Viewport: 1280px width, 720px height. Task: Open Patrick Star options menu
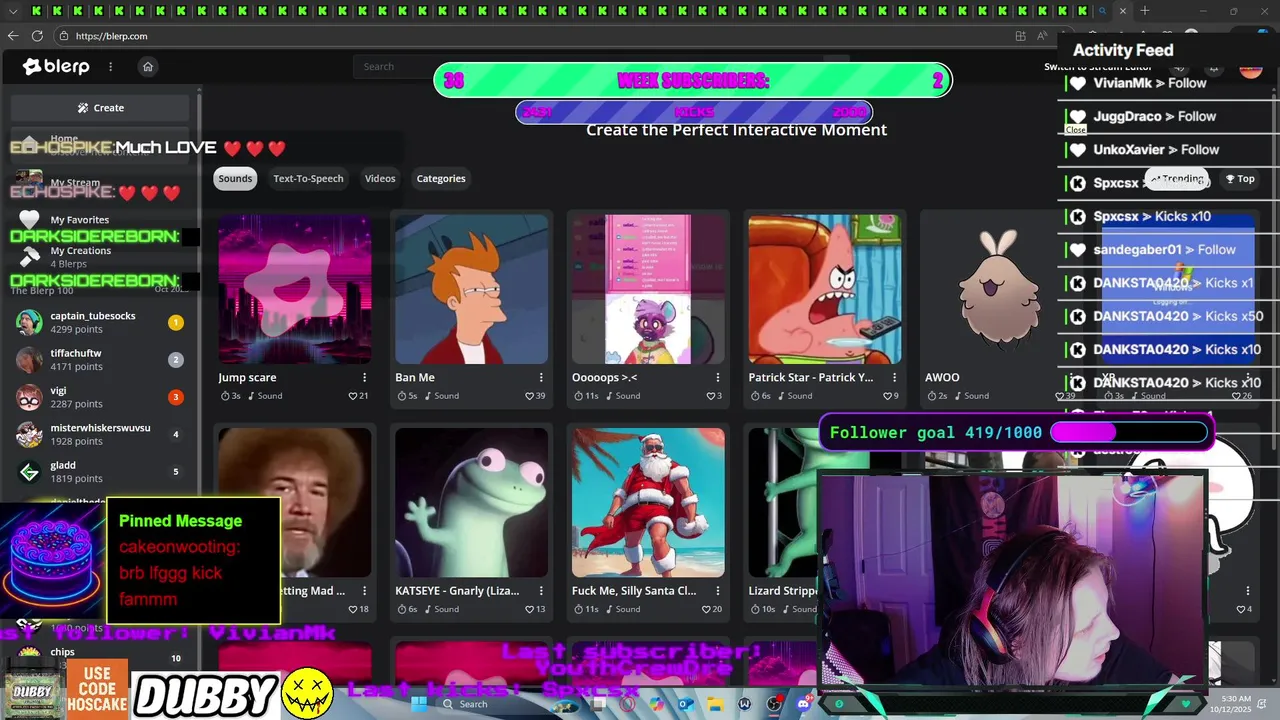point(894,377)
